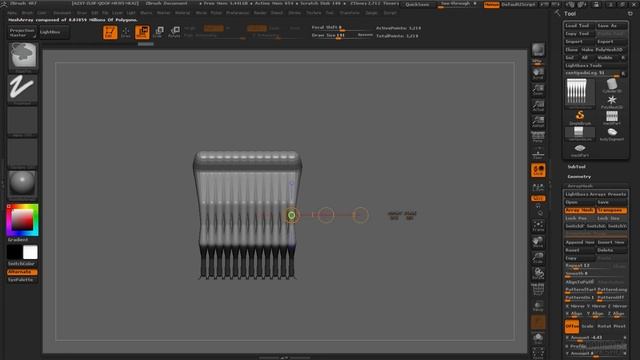This screenshot has width=640, height=360.
Task: Expand the SubTool section
Action: (577, 167)
